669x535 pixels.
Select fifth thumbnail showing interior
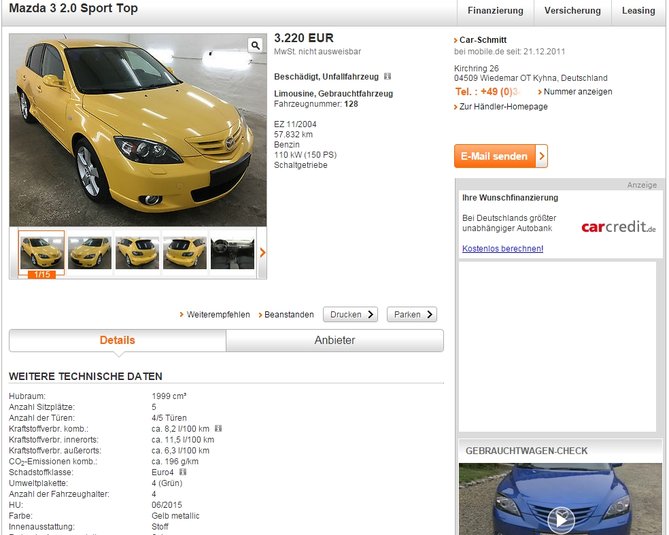click(233, 253)
